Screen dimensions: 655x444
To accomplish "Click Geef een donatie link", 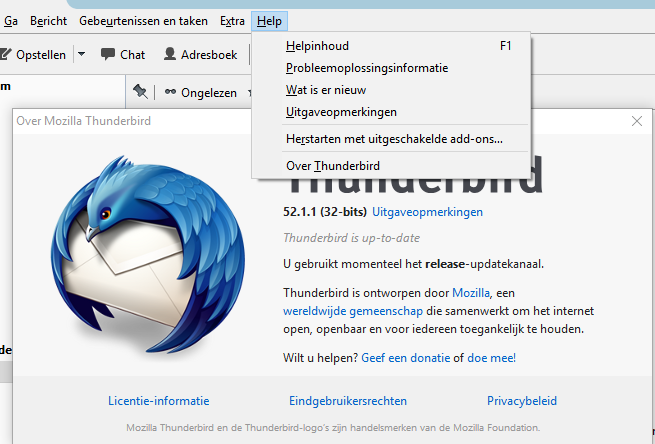I will coord(406,358).
